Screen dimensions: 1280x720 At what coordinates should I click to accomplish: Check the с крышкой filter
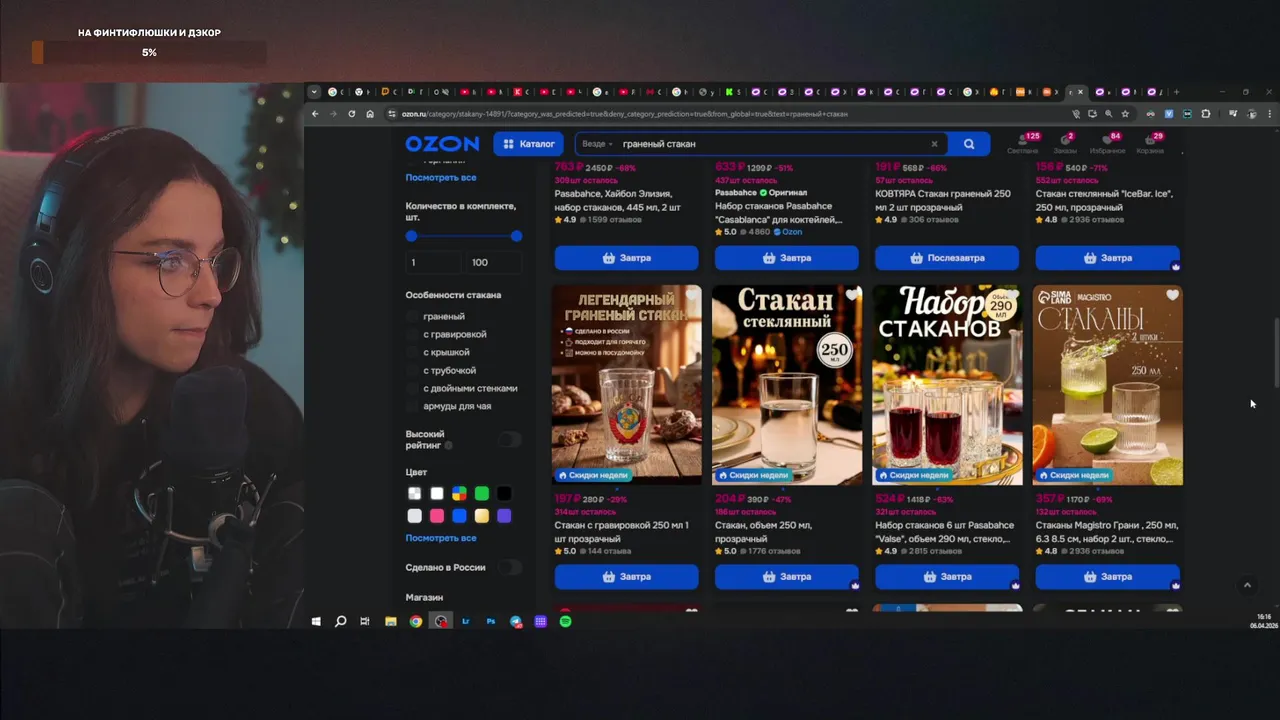point(412,352)
